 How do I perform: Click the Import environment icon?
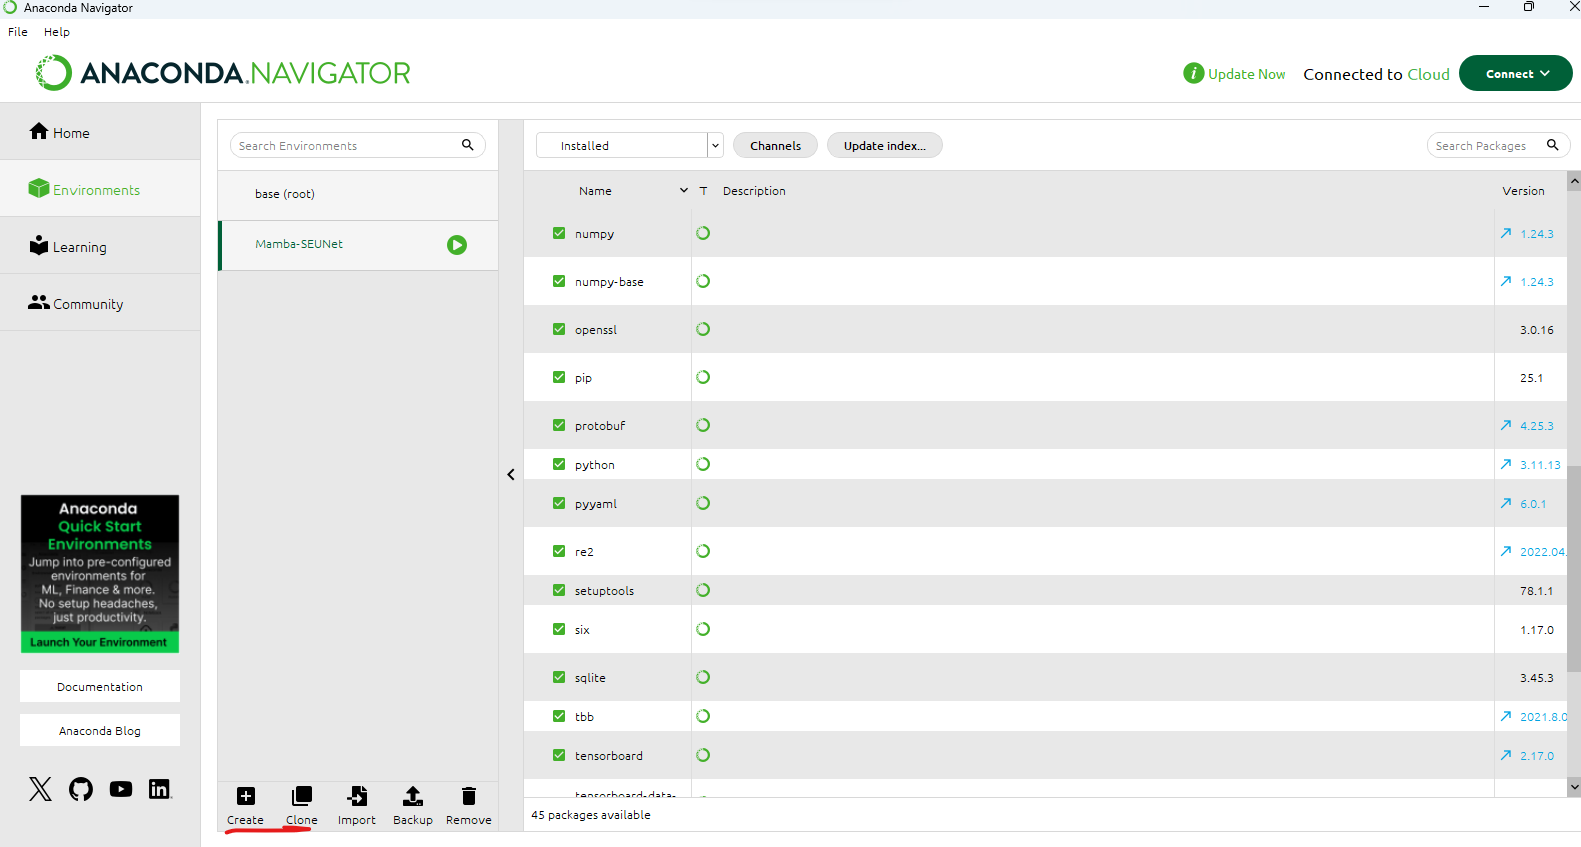coord(357,796)
